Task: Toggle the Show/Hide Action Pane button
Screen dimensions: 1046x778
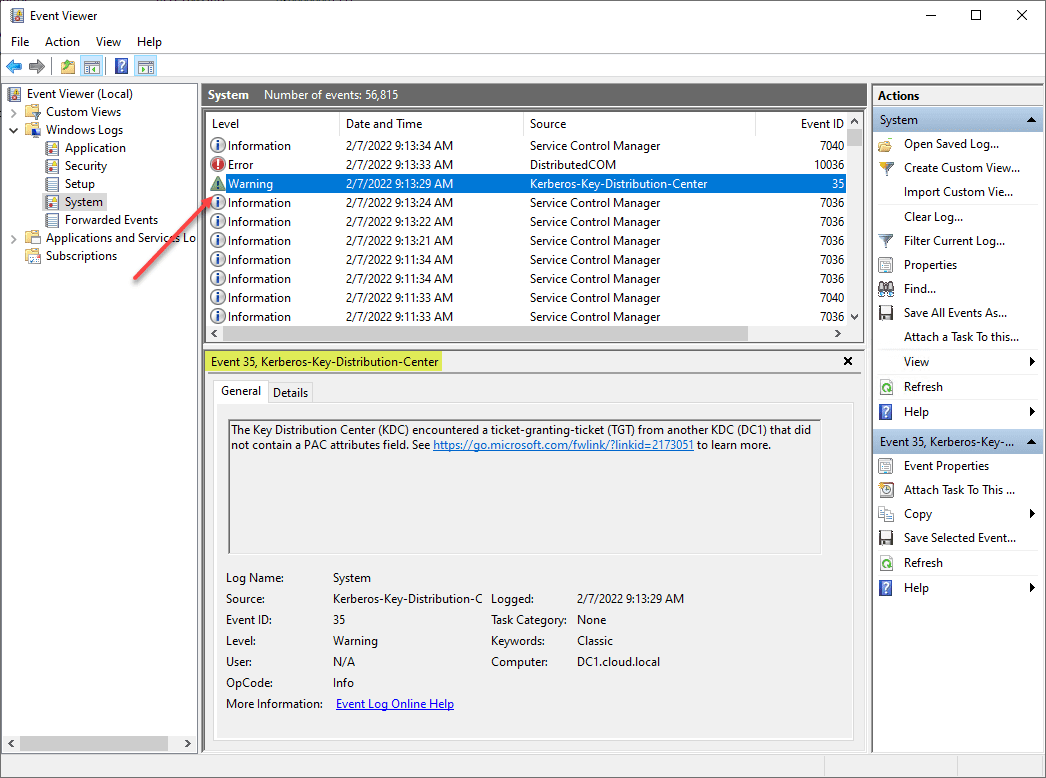Action: pos(146,67)
